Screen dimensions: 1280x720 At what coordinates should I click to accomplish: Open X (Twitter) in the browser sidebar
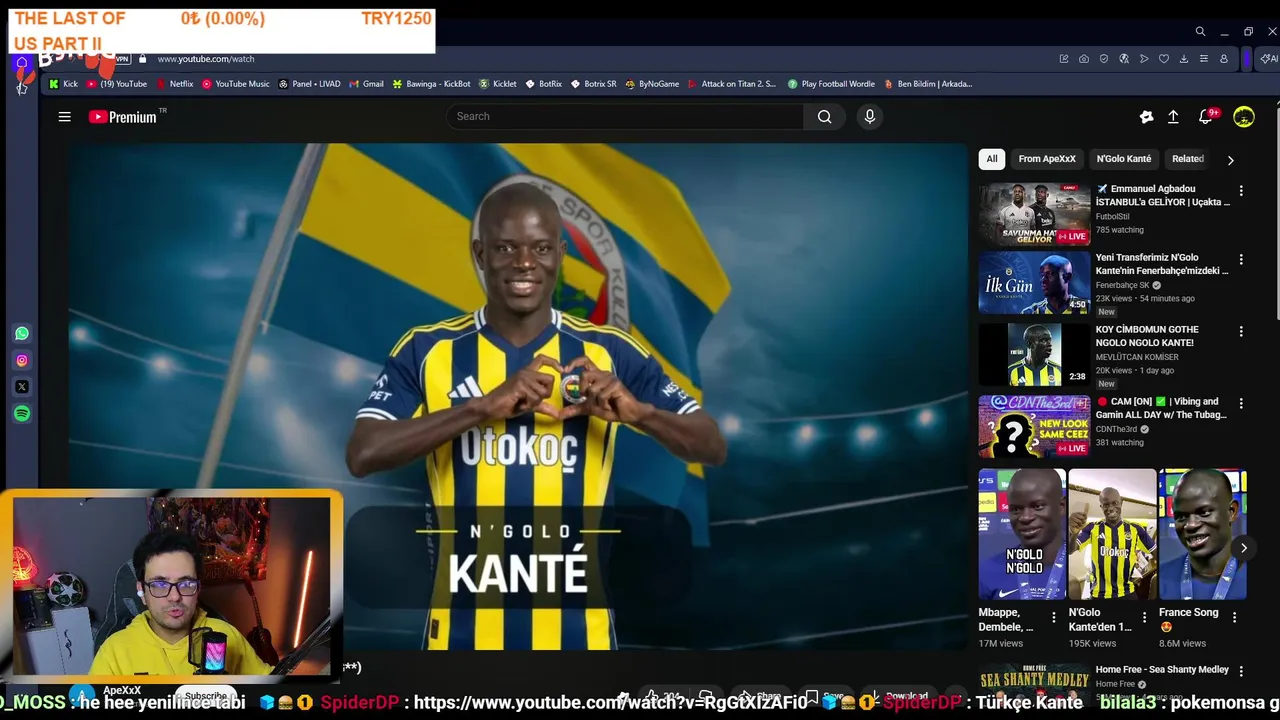22,387
